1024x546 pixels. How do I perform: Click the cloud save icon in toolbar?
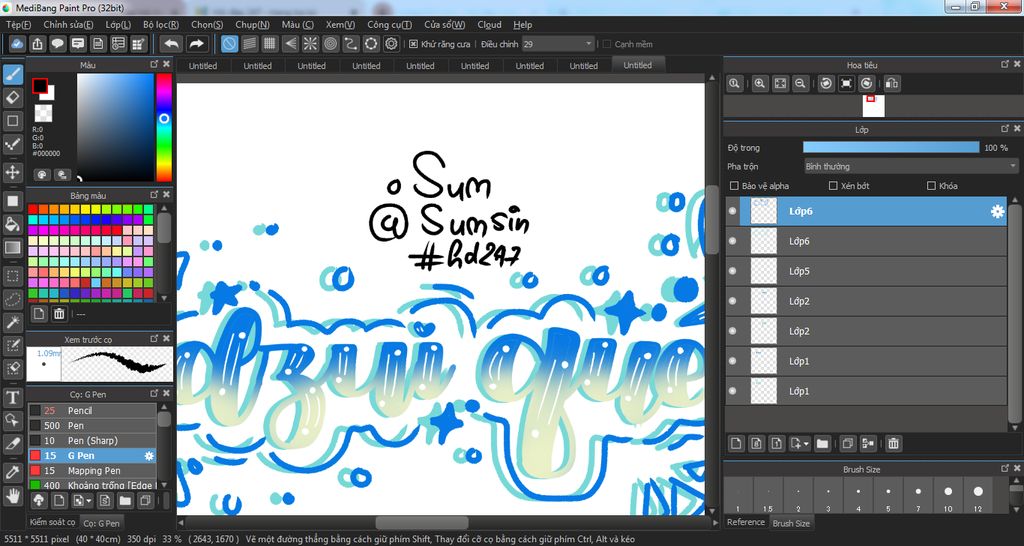[18, 44]
